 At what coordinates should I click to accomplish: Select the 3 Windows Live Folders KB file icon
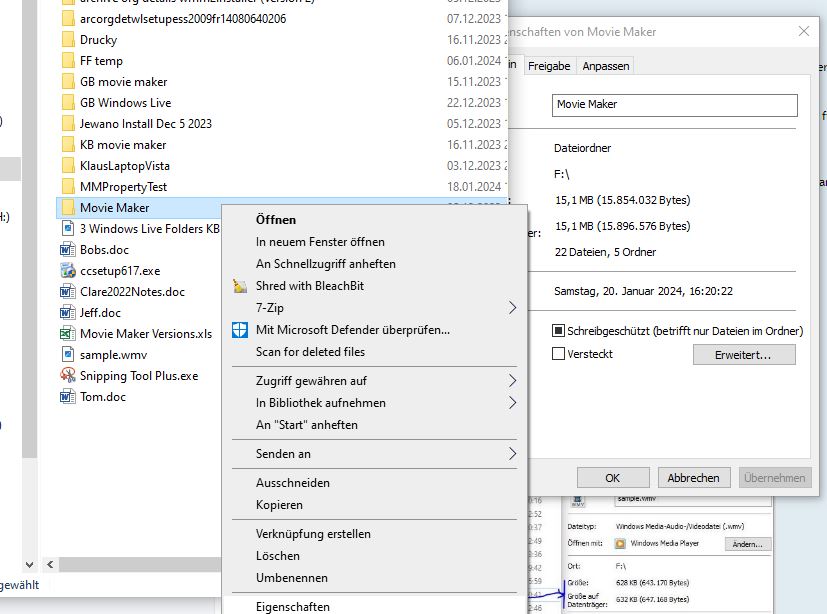[68, 229]
